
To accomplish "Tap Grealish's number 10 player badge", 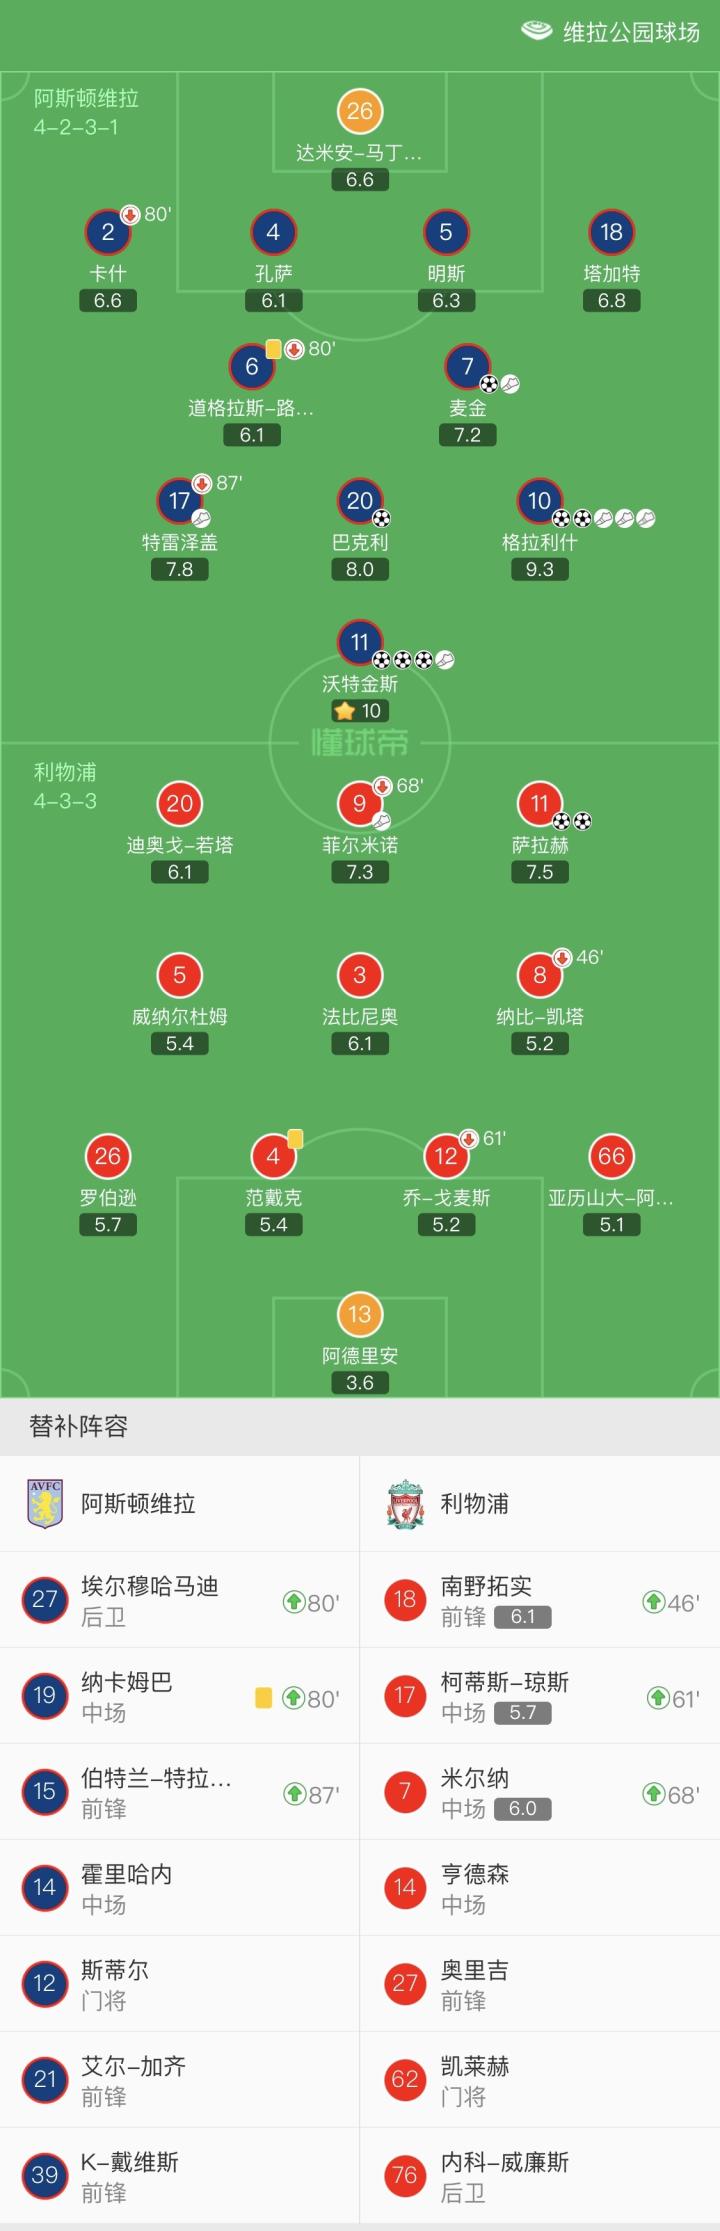I will click(x=539, y=501).
